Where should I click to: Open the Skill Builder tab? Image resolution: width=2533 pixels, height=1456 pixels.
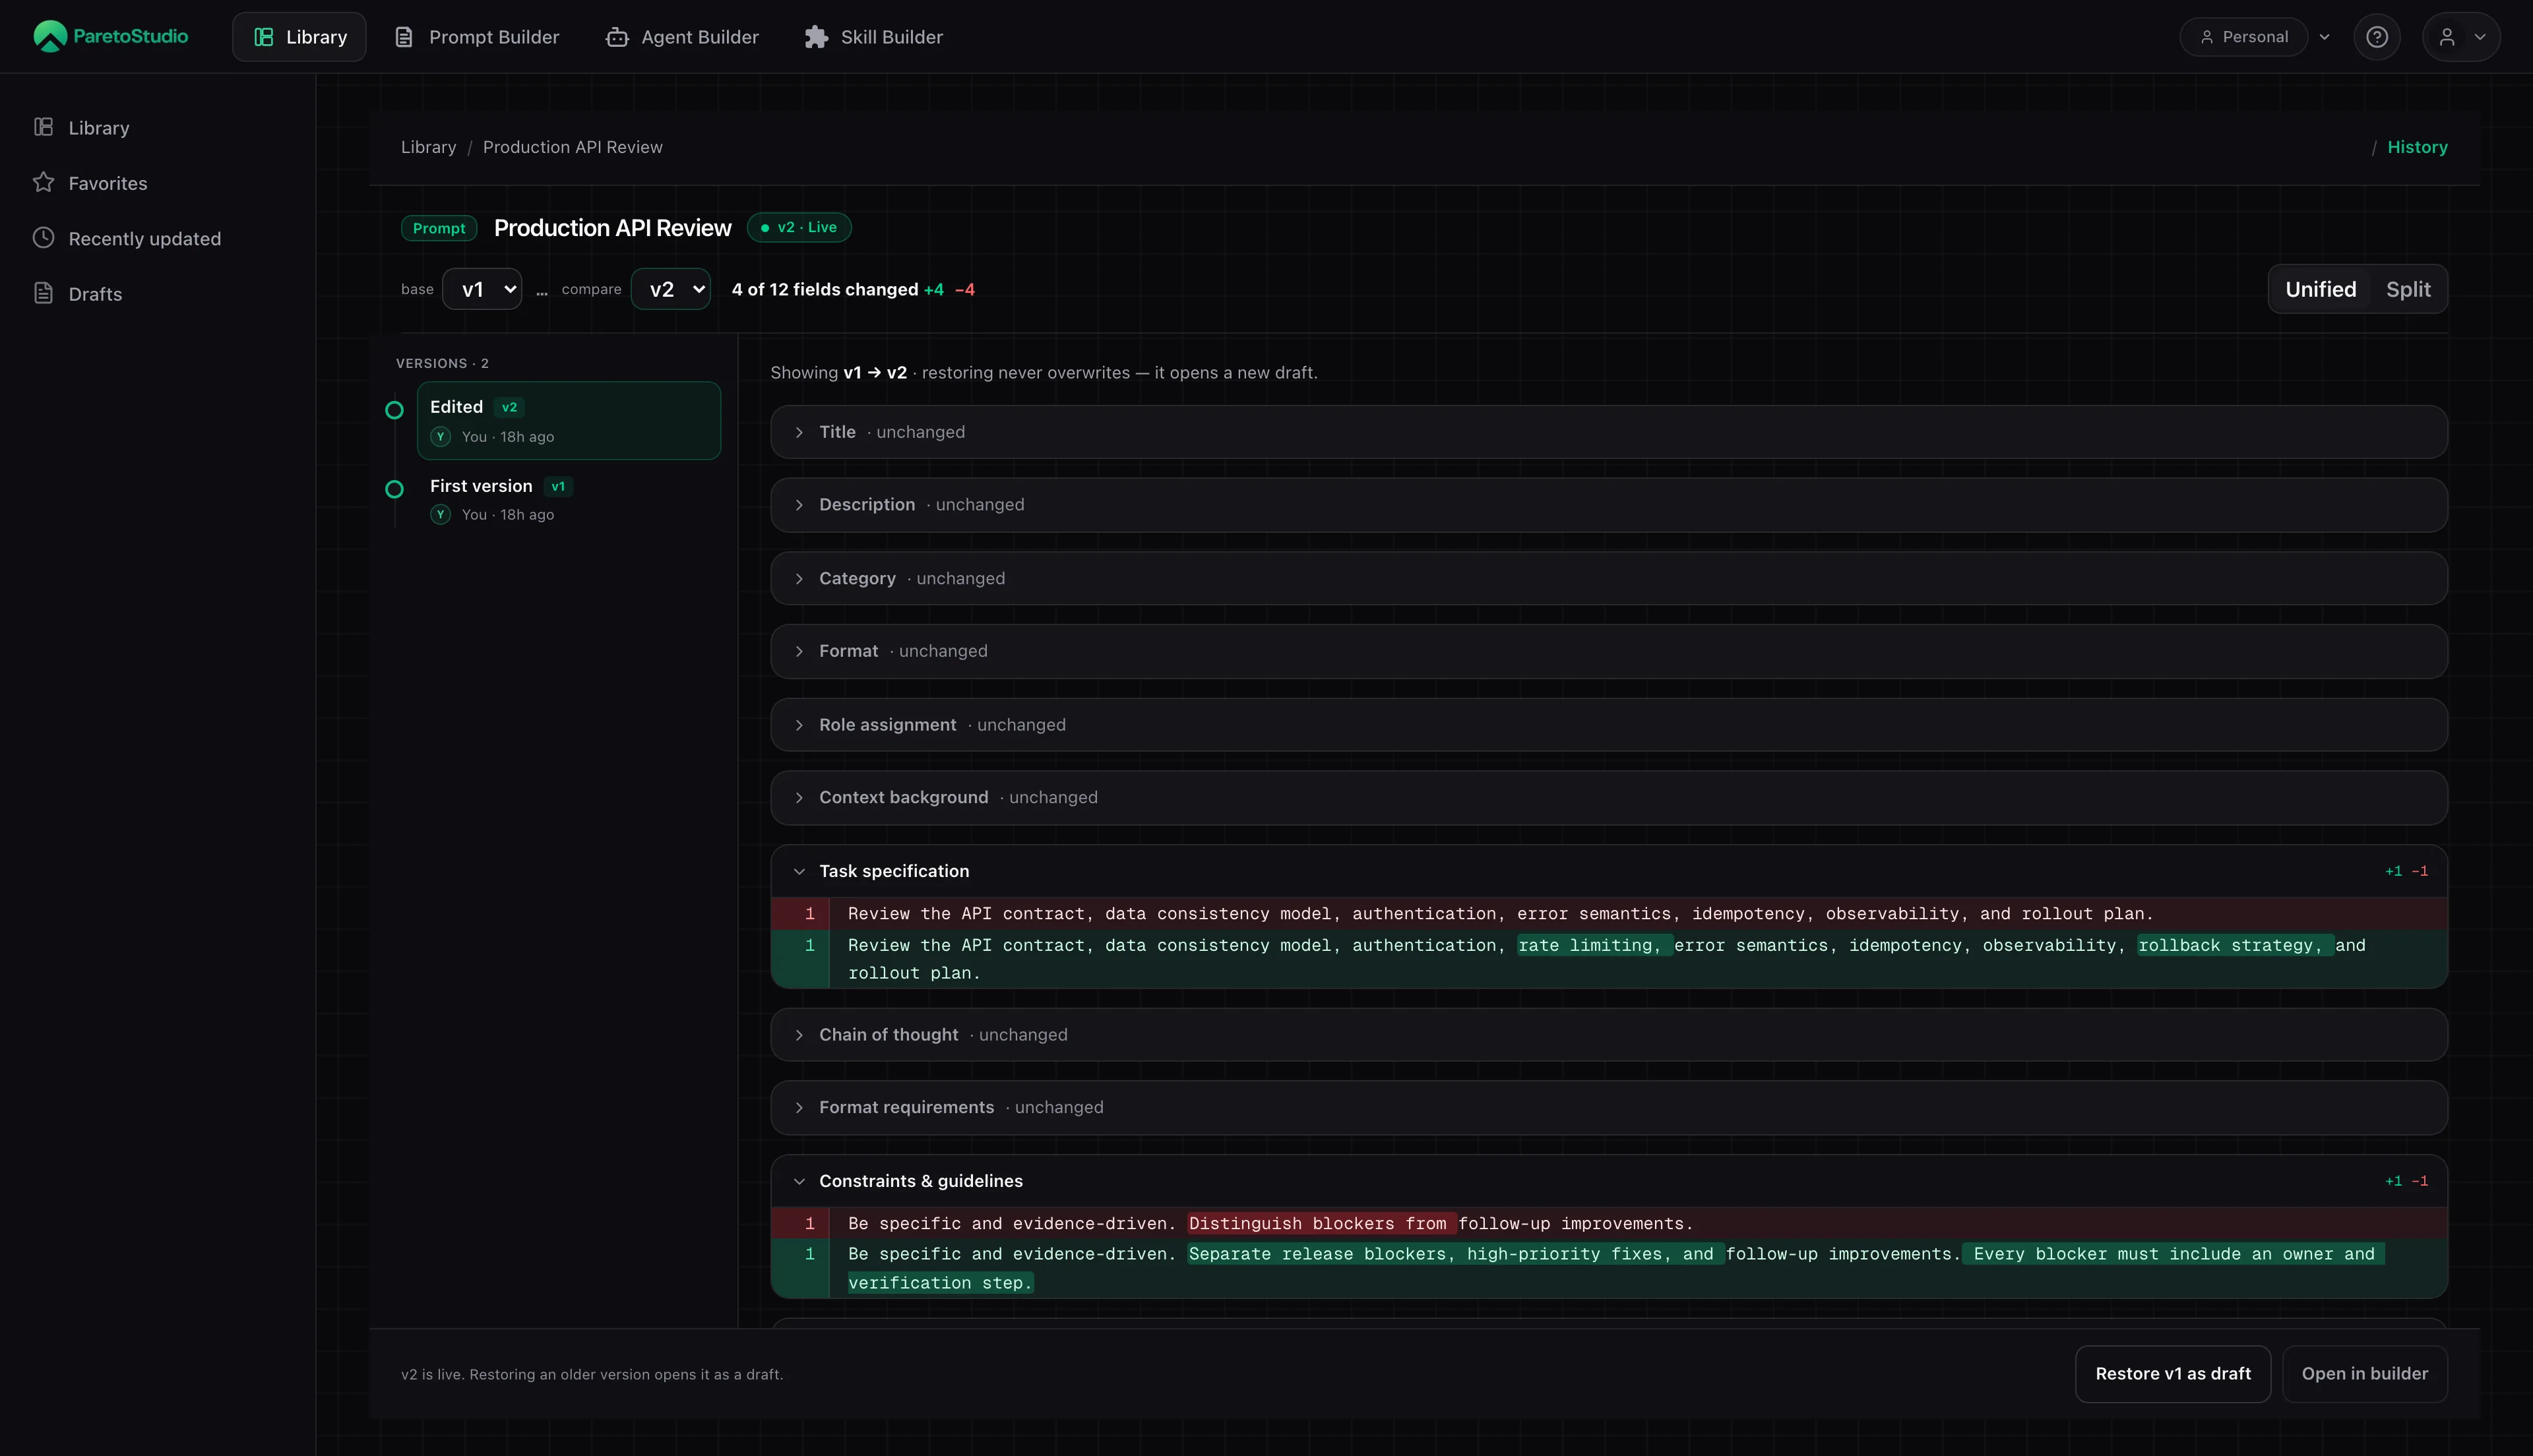pyautogui.click(x=874, y=37)
